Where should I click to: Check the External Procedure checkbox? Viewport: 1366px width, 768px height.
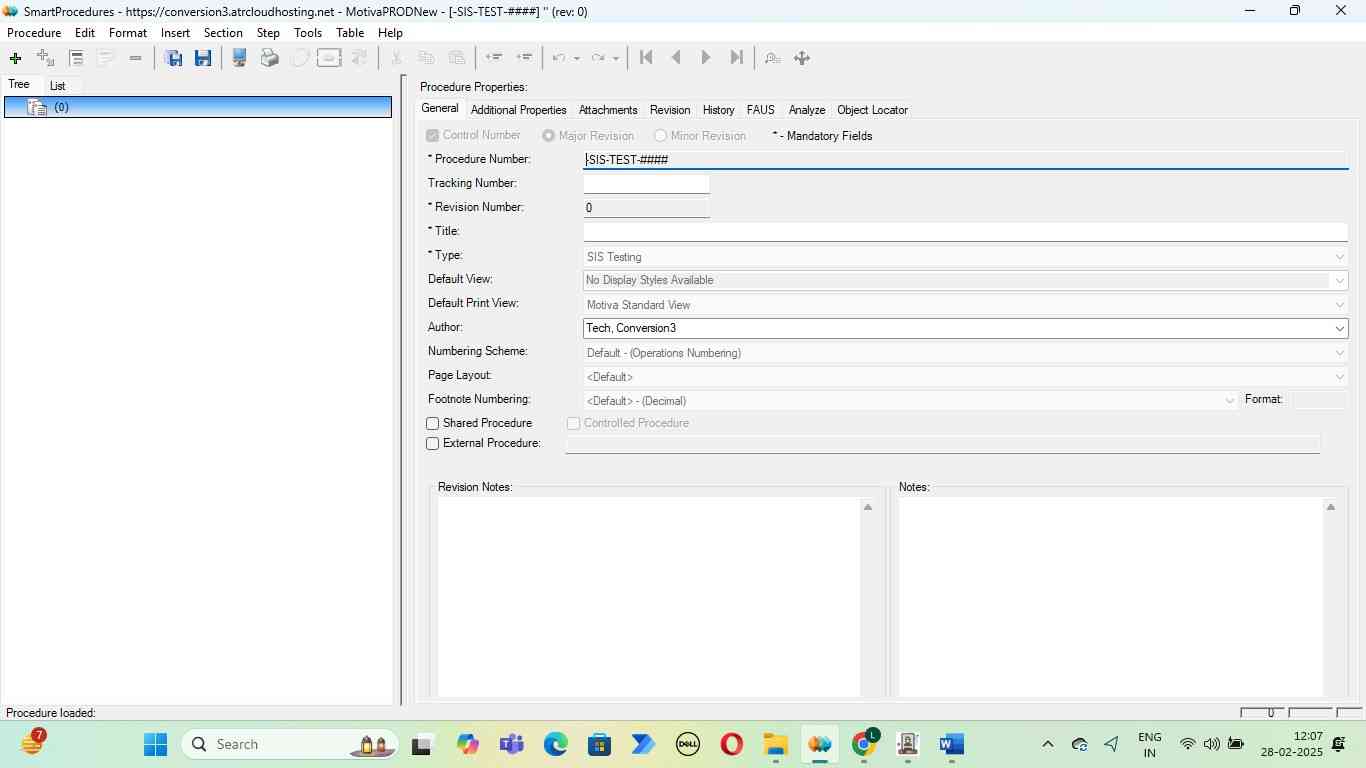433,444
